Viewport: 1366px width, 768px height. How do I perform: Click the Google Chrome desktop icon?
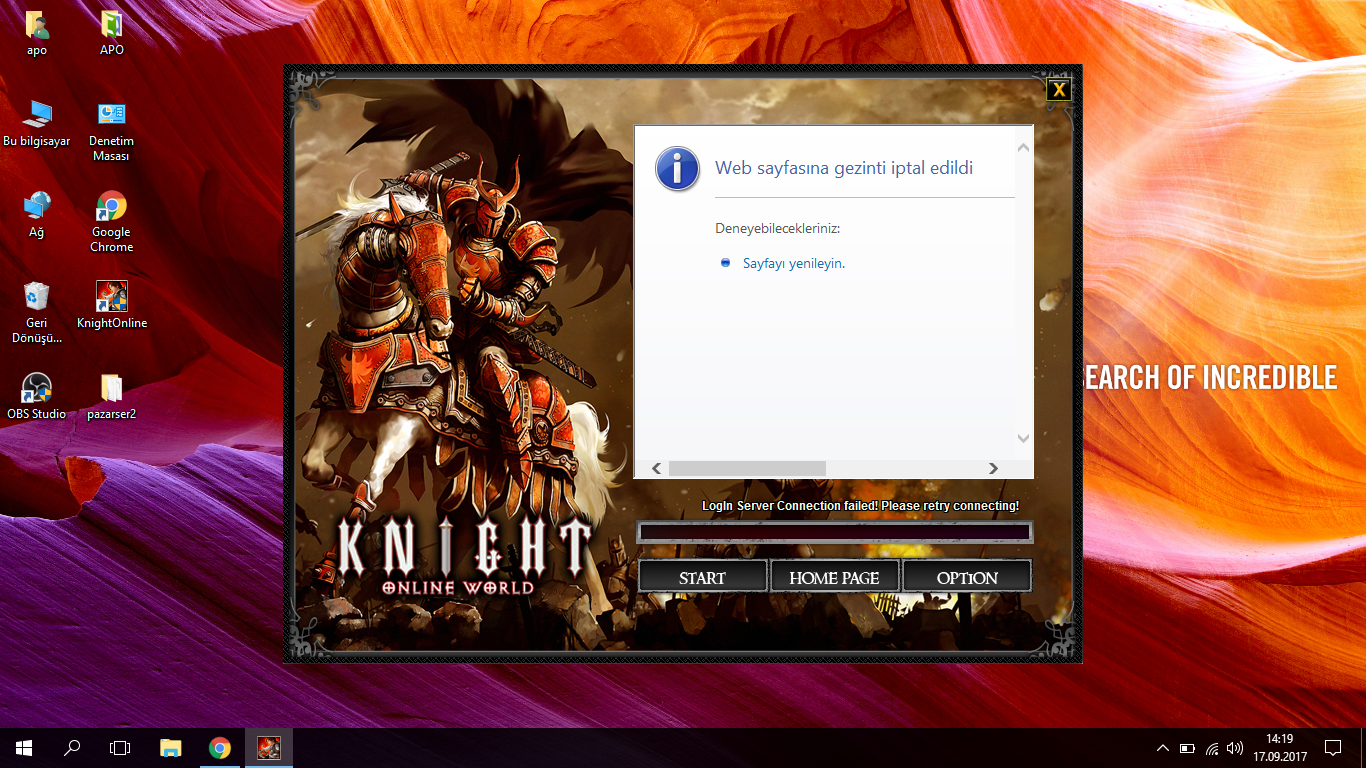click(112, 221)
